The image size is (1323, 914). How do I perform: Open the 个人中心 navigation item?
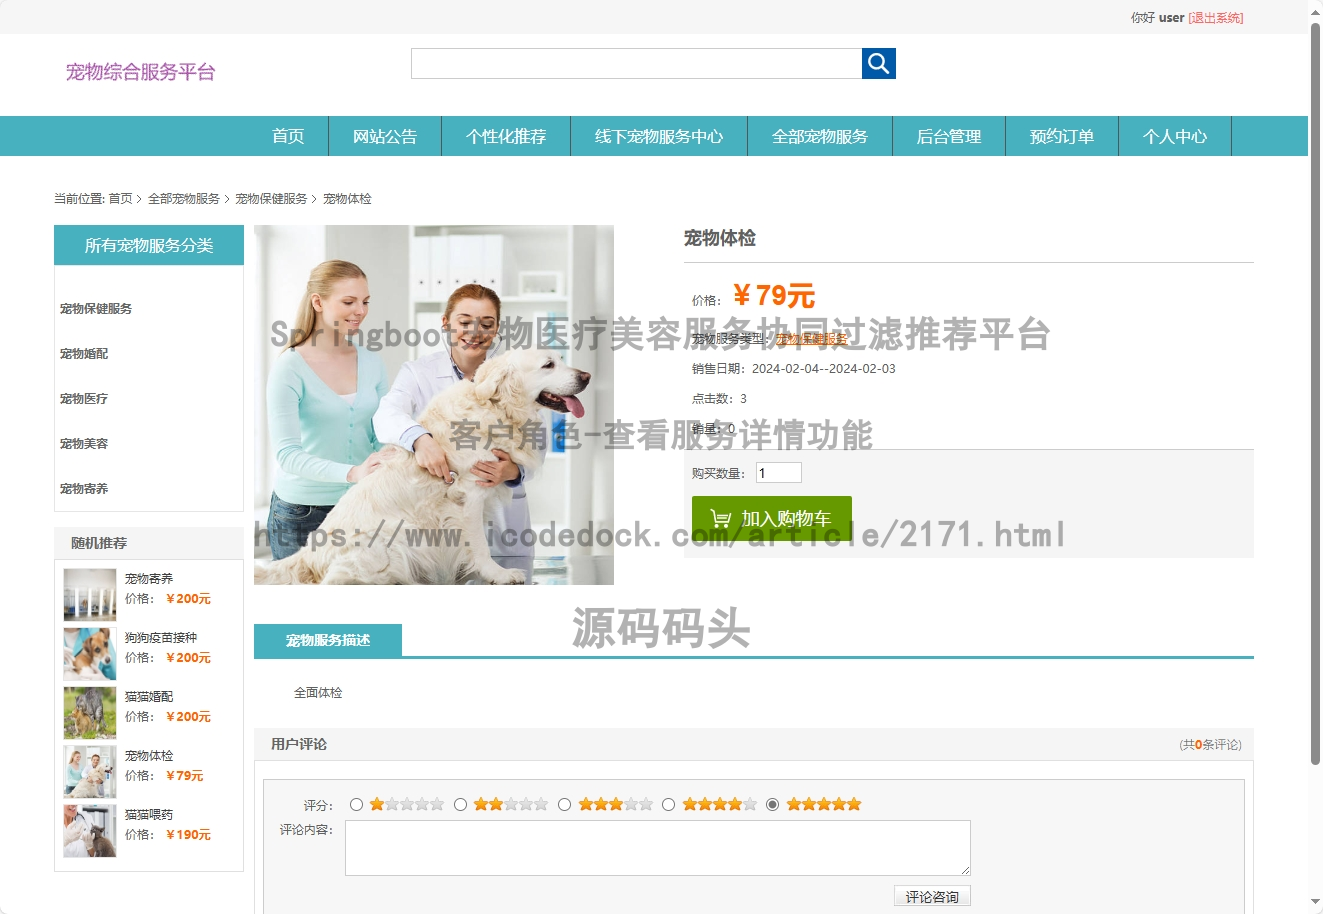[x=1175, y=136]
